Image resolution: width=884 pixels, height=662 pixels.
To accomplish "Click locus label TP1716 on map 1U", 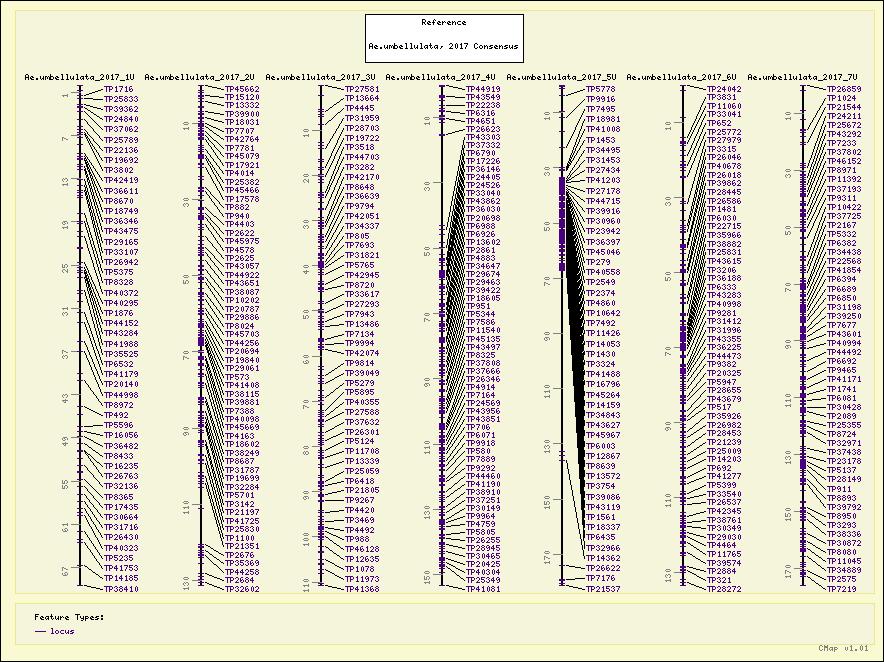I will 118,89.
